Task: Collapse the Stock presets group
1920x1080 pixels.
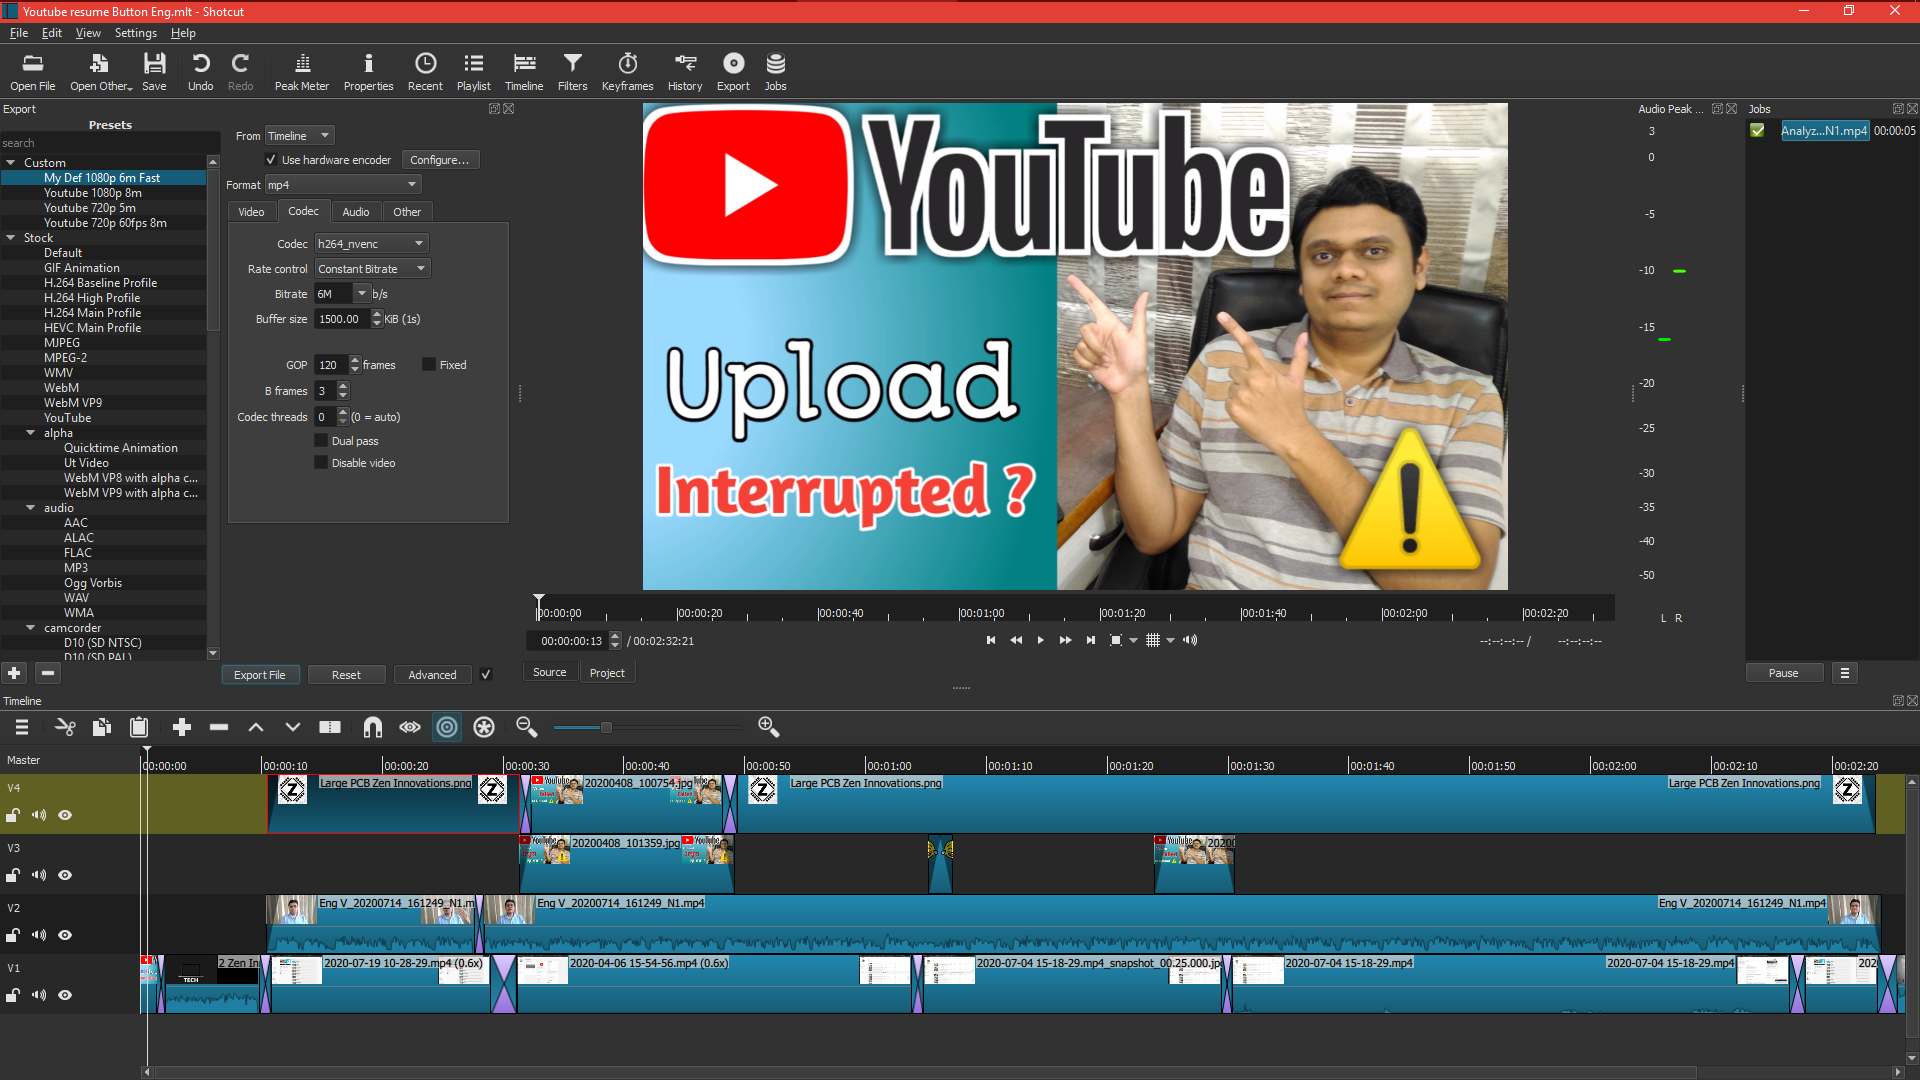Action: click(x=11, y=238)
